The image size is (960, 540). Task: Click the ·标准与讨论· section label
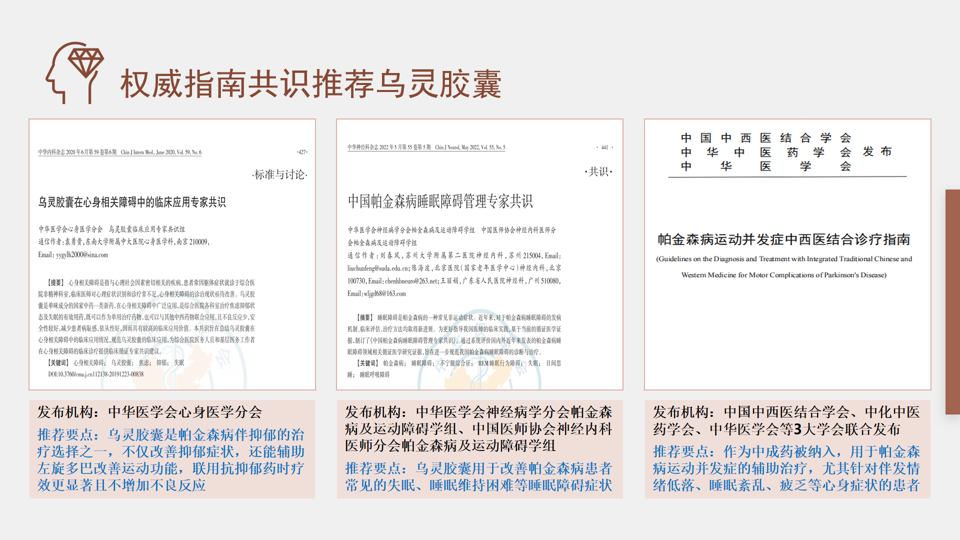(279, 174)
